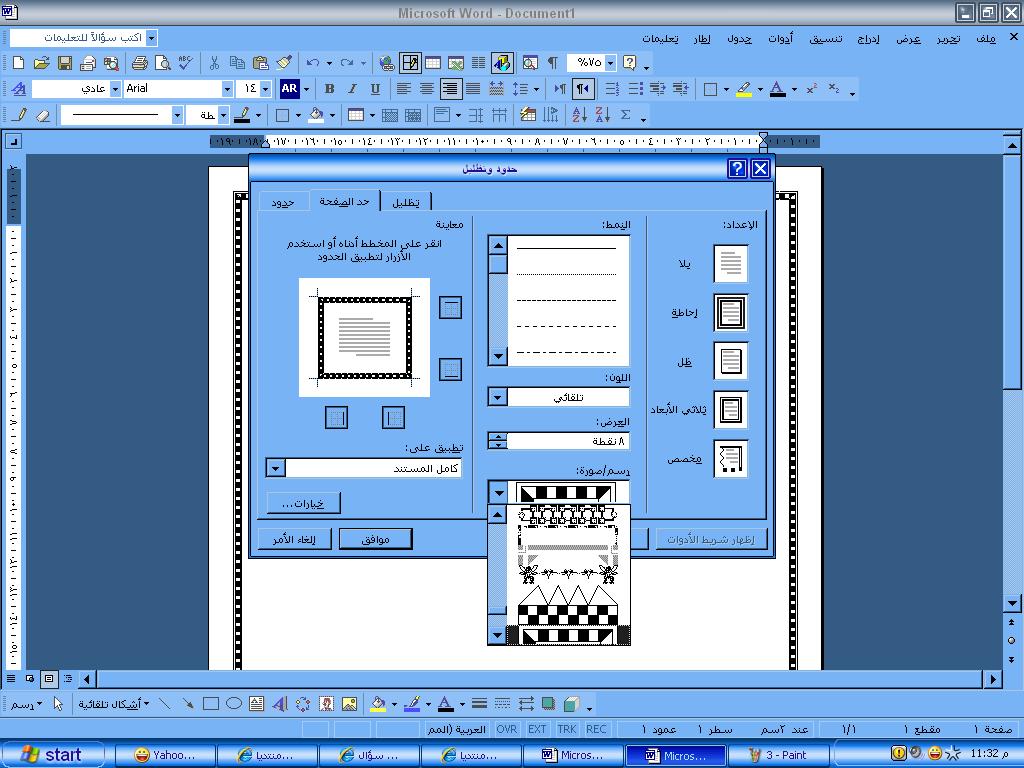Switch to the تظليل Shading tab
Screen dimensions: 1024x768
pos(406,202)
